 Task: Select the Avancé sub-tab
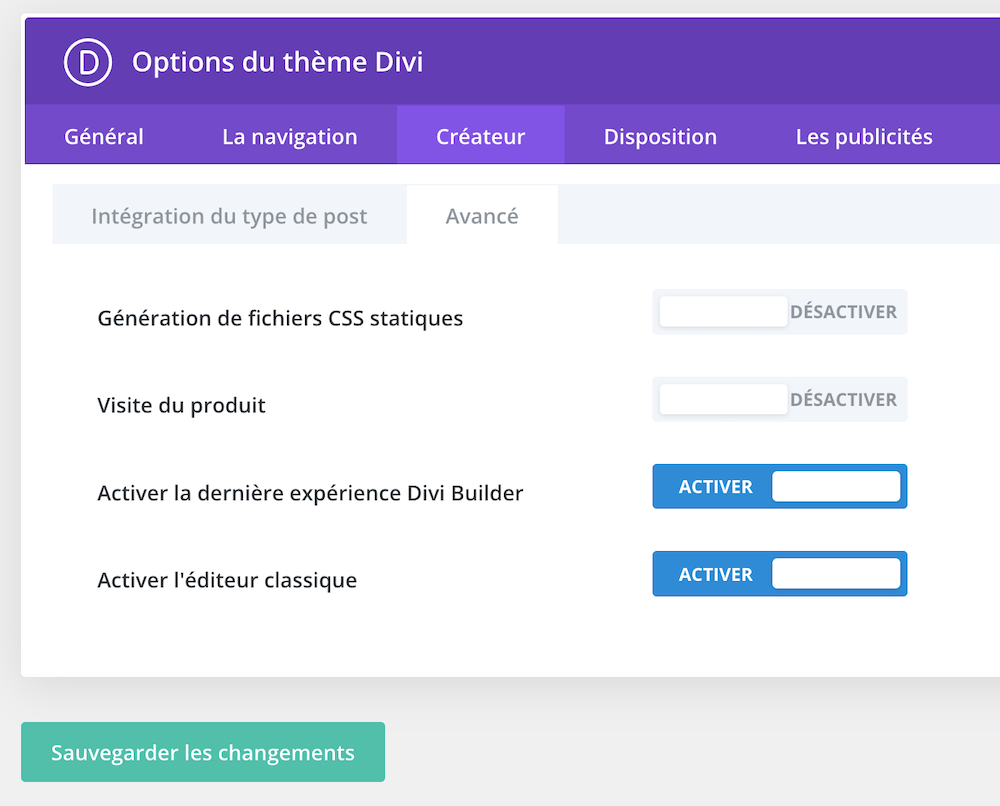coord(482,216)
